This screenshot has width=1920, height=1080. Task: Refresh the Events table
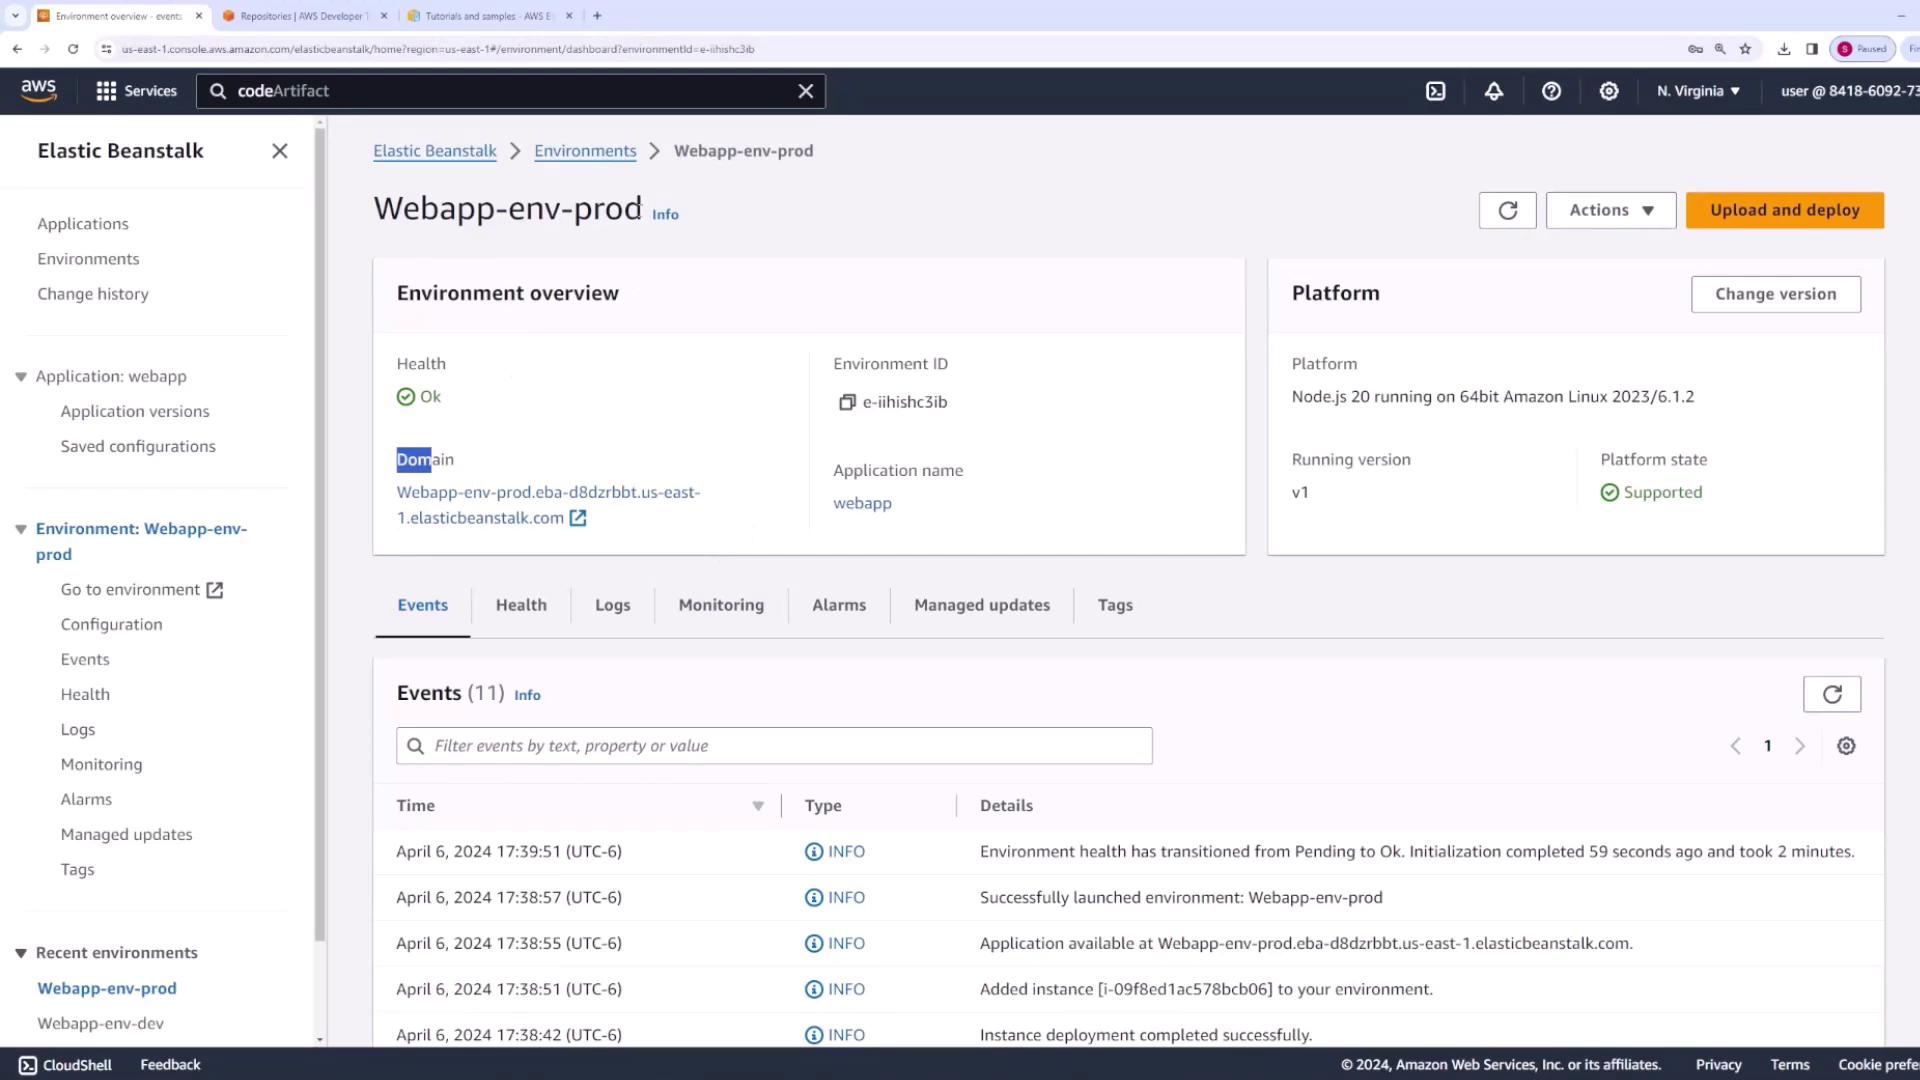pos(1831,694)
